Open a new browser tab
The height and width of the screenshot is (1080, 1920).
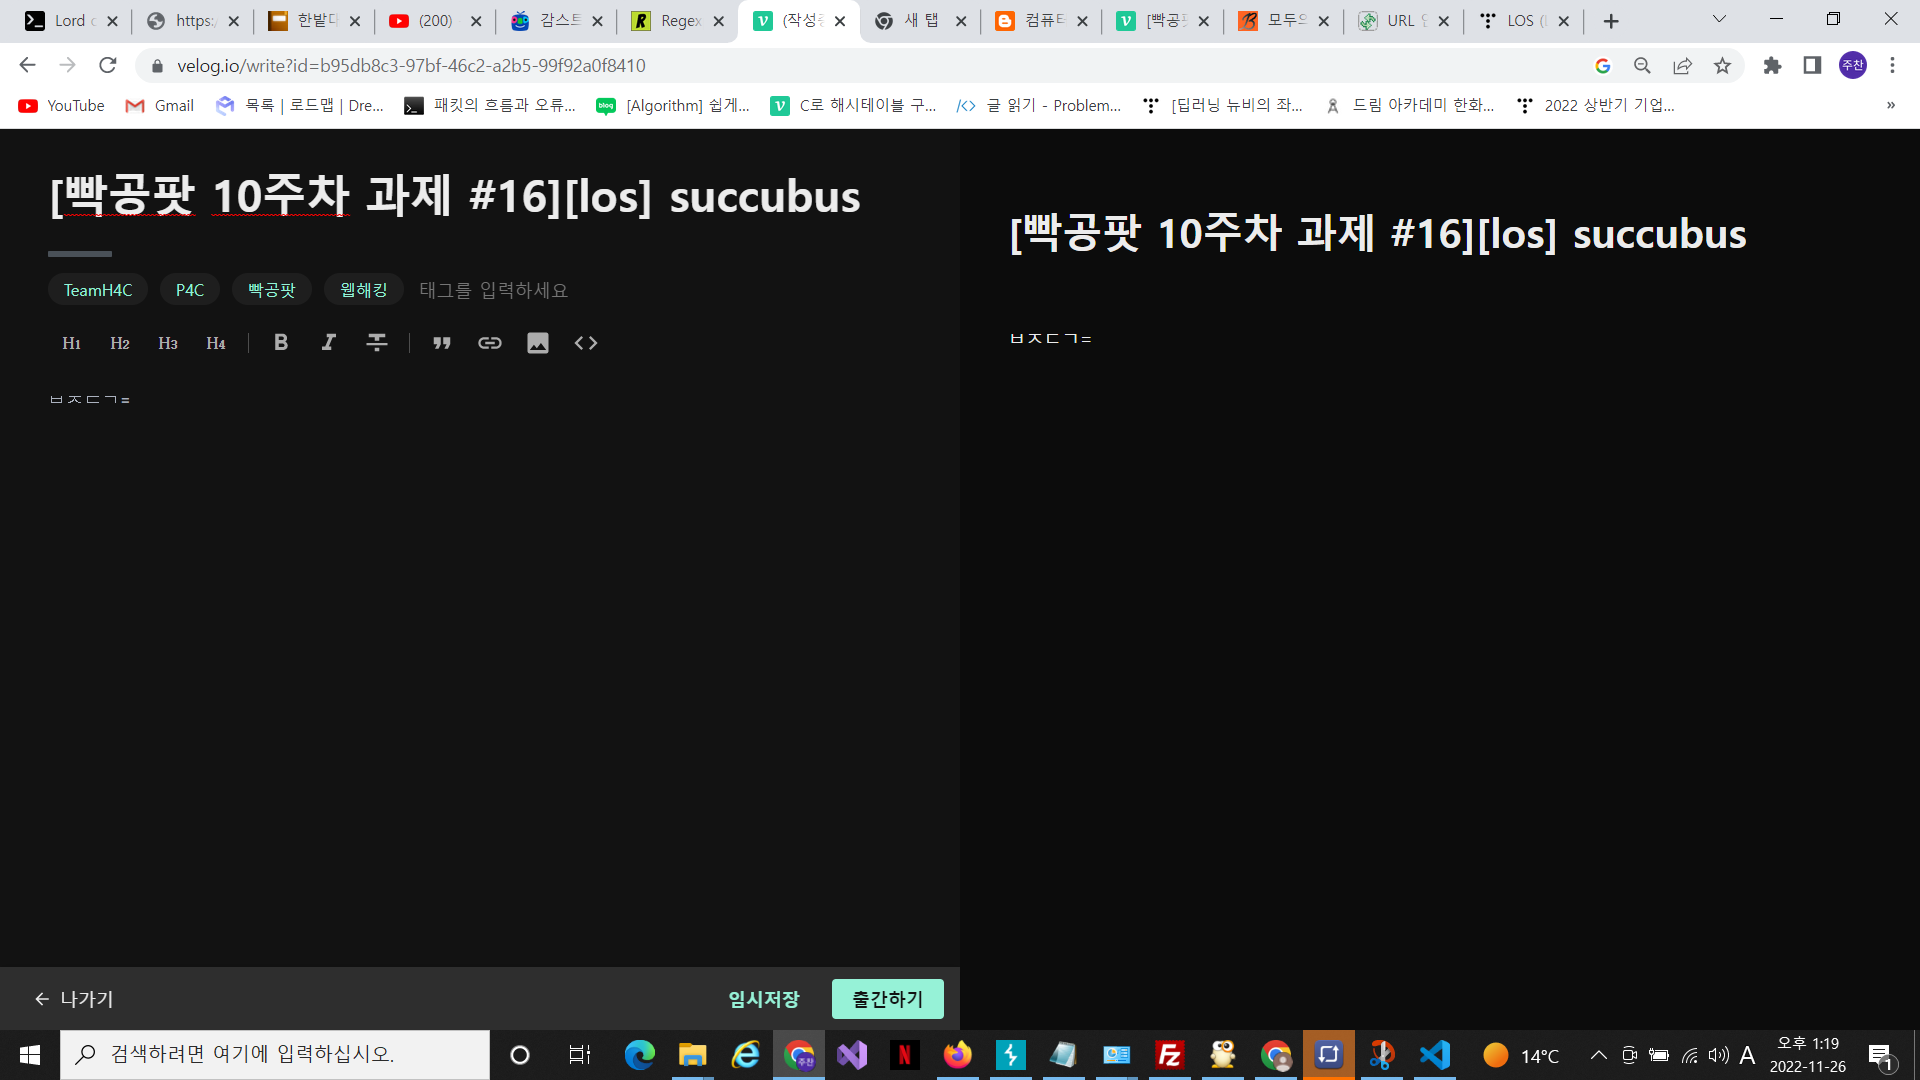[x=1611, y=21]
